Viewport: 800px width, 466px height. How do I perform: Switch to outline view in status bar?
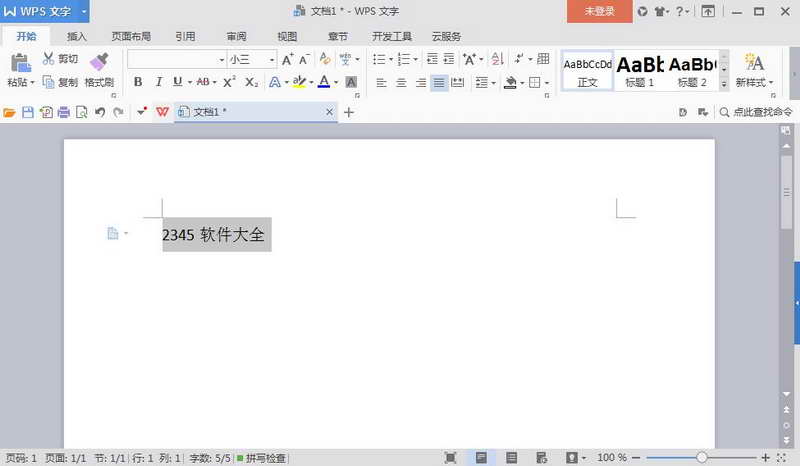(512, 458)
